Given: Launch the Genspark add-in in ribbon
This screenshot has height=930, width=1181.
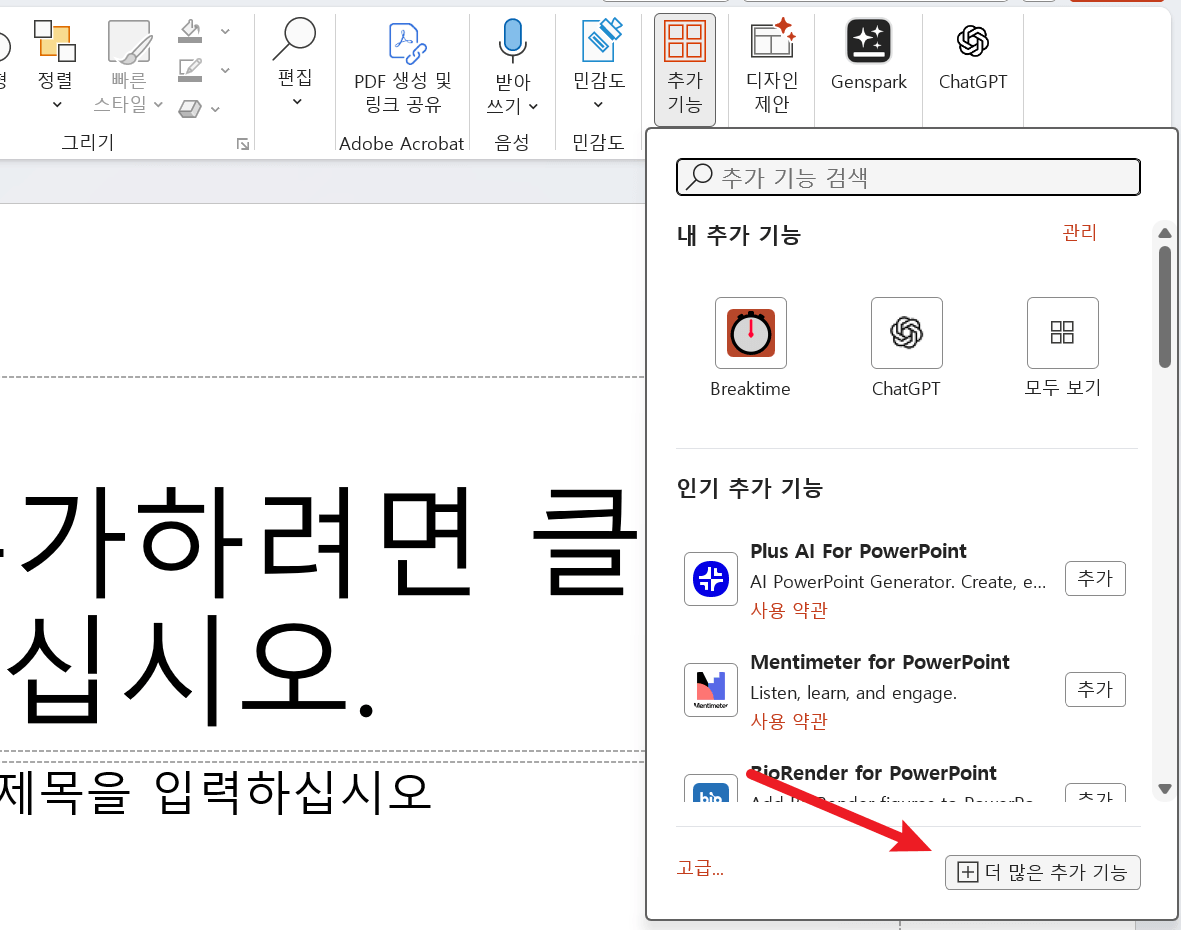Looking at the screenshot, I should click(x=868, y=56).
